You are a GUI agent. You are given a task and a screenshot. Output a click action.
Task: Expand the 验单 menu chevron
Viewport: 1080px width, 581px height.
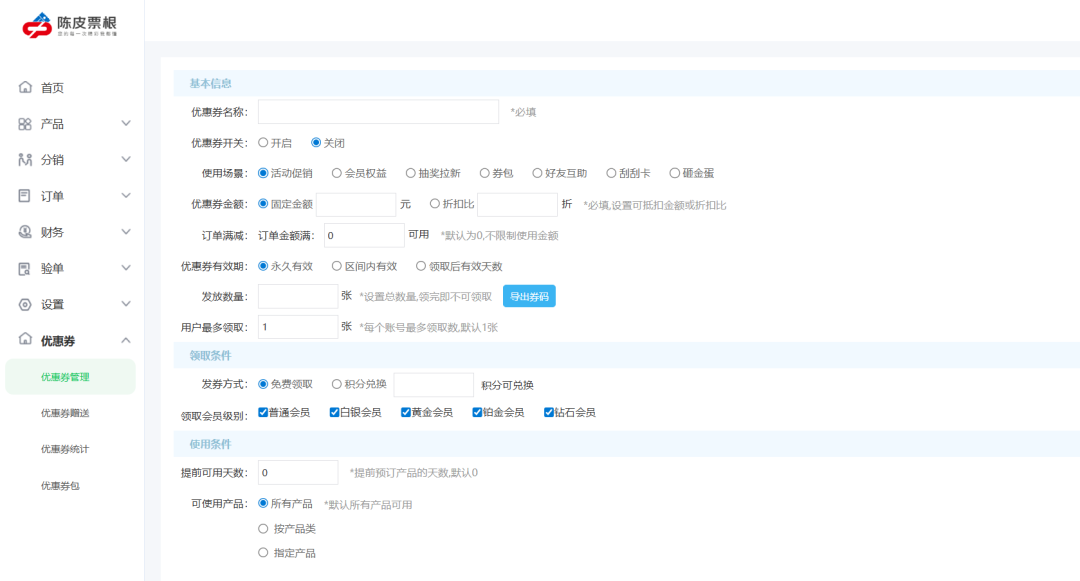pos(126,268)
